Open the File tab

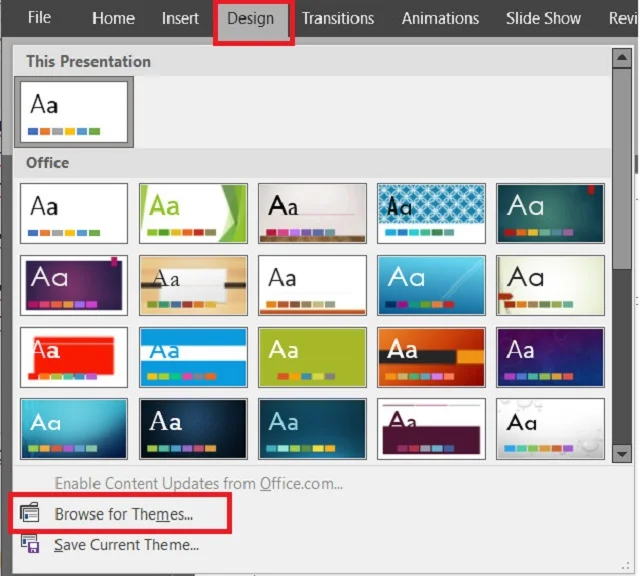coord(39,18)
